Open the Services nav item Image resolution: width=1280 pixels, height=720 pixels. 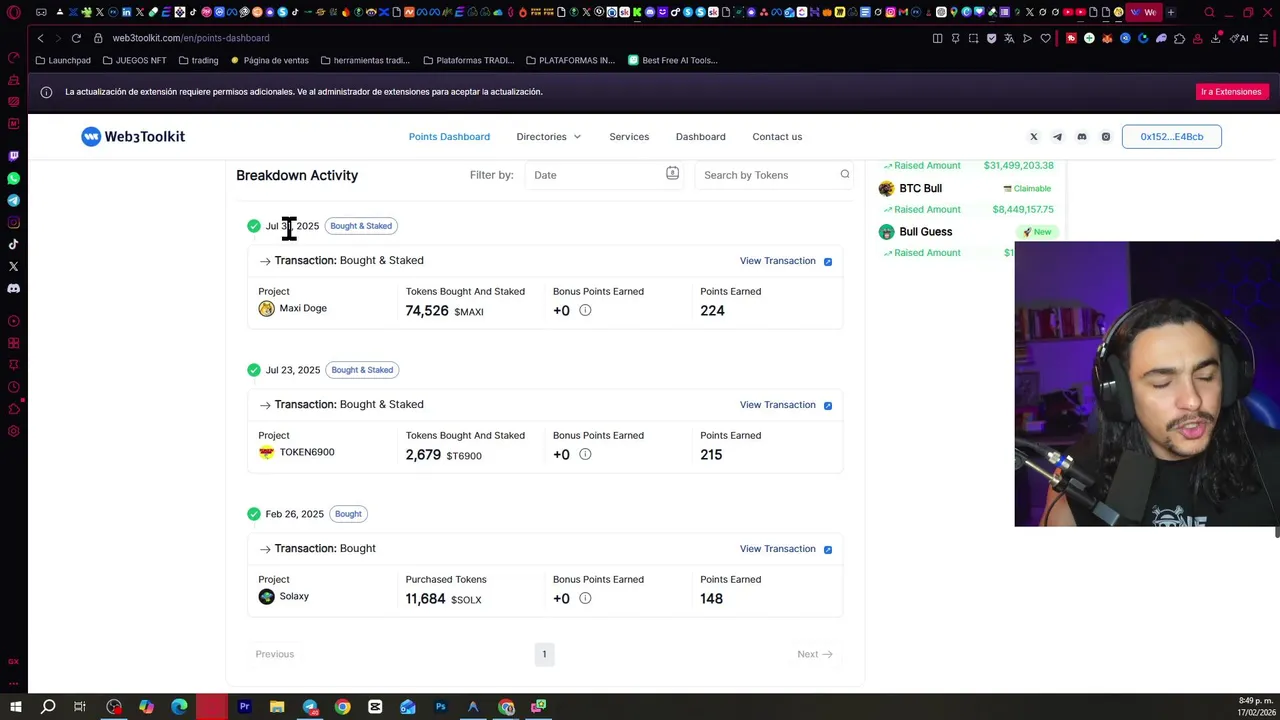[x=629, y=137]
